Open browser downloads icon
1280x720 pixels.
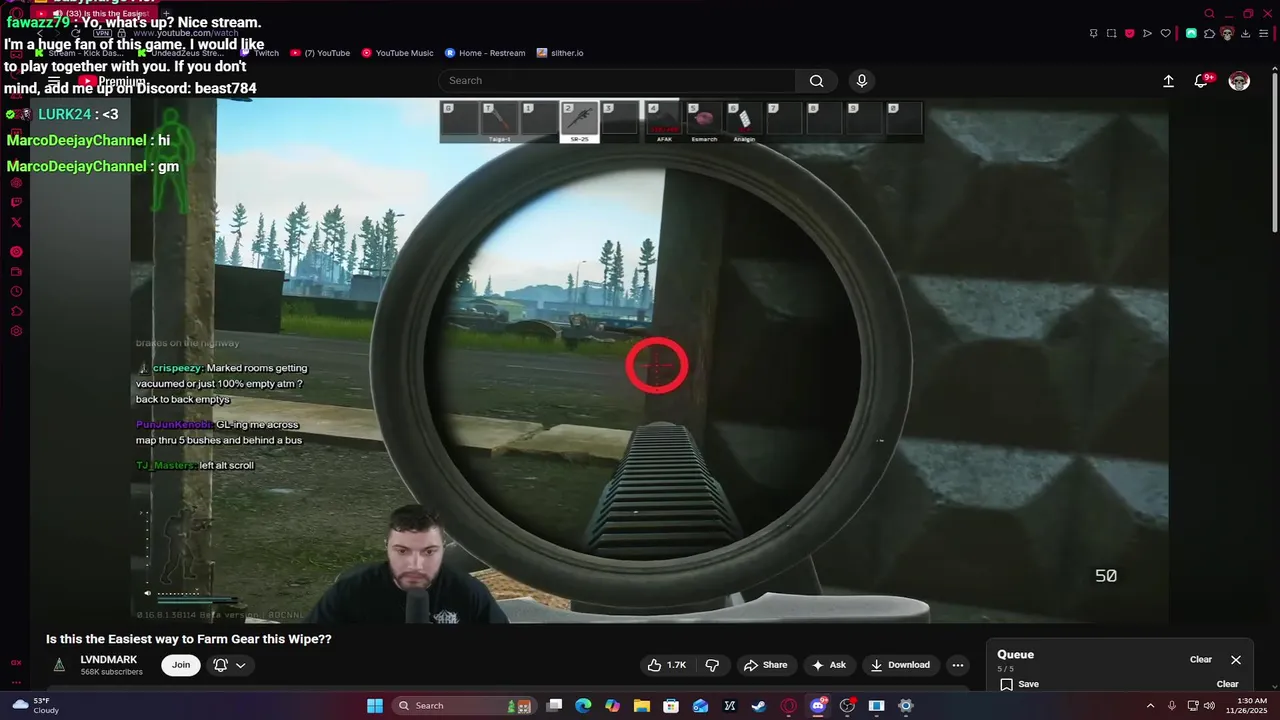coord(1245,33)
